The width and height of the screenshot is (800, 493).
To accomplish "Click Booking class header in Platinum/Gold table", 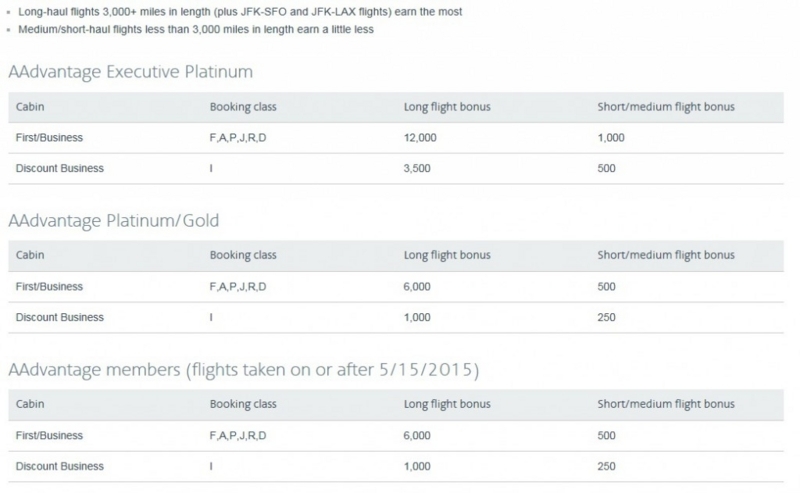I will point(243,255).
